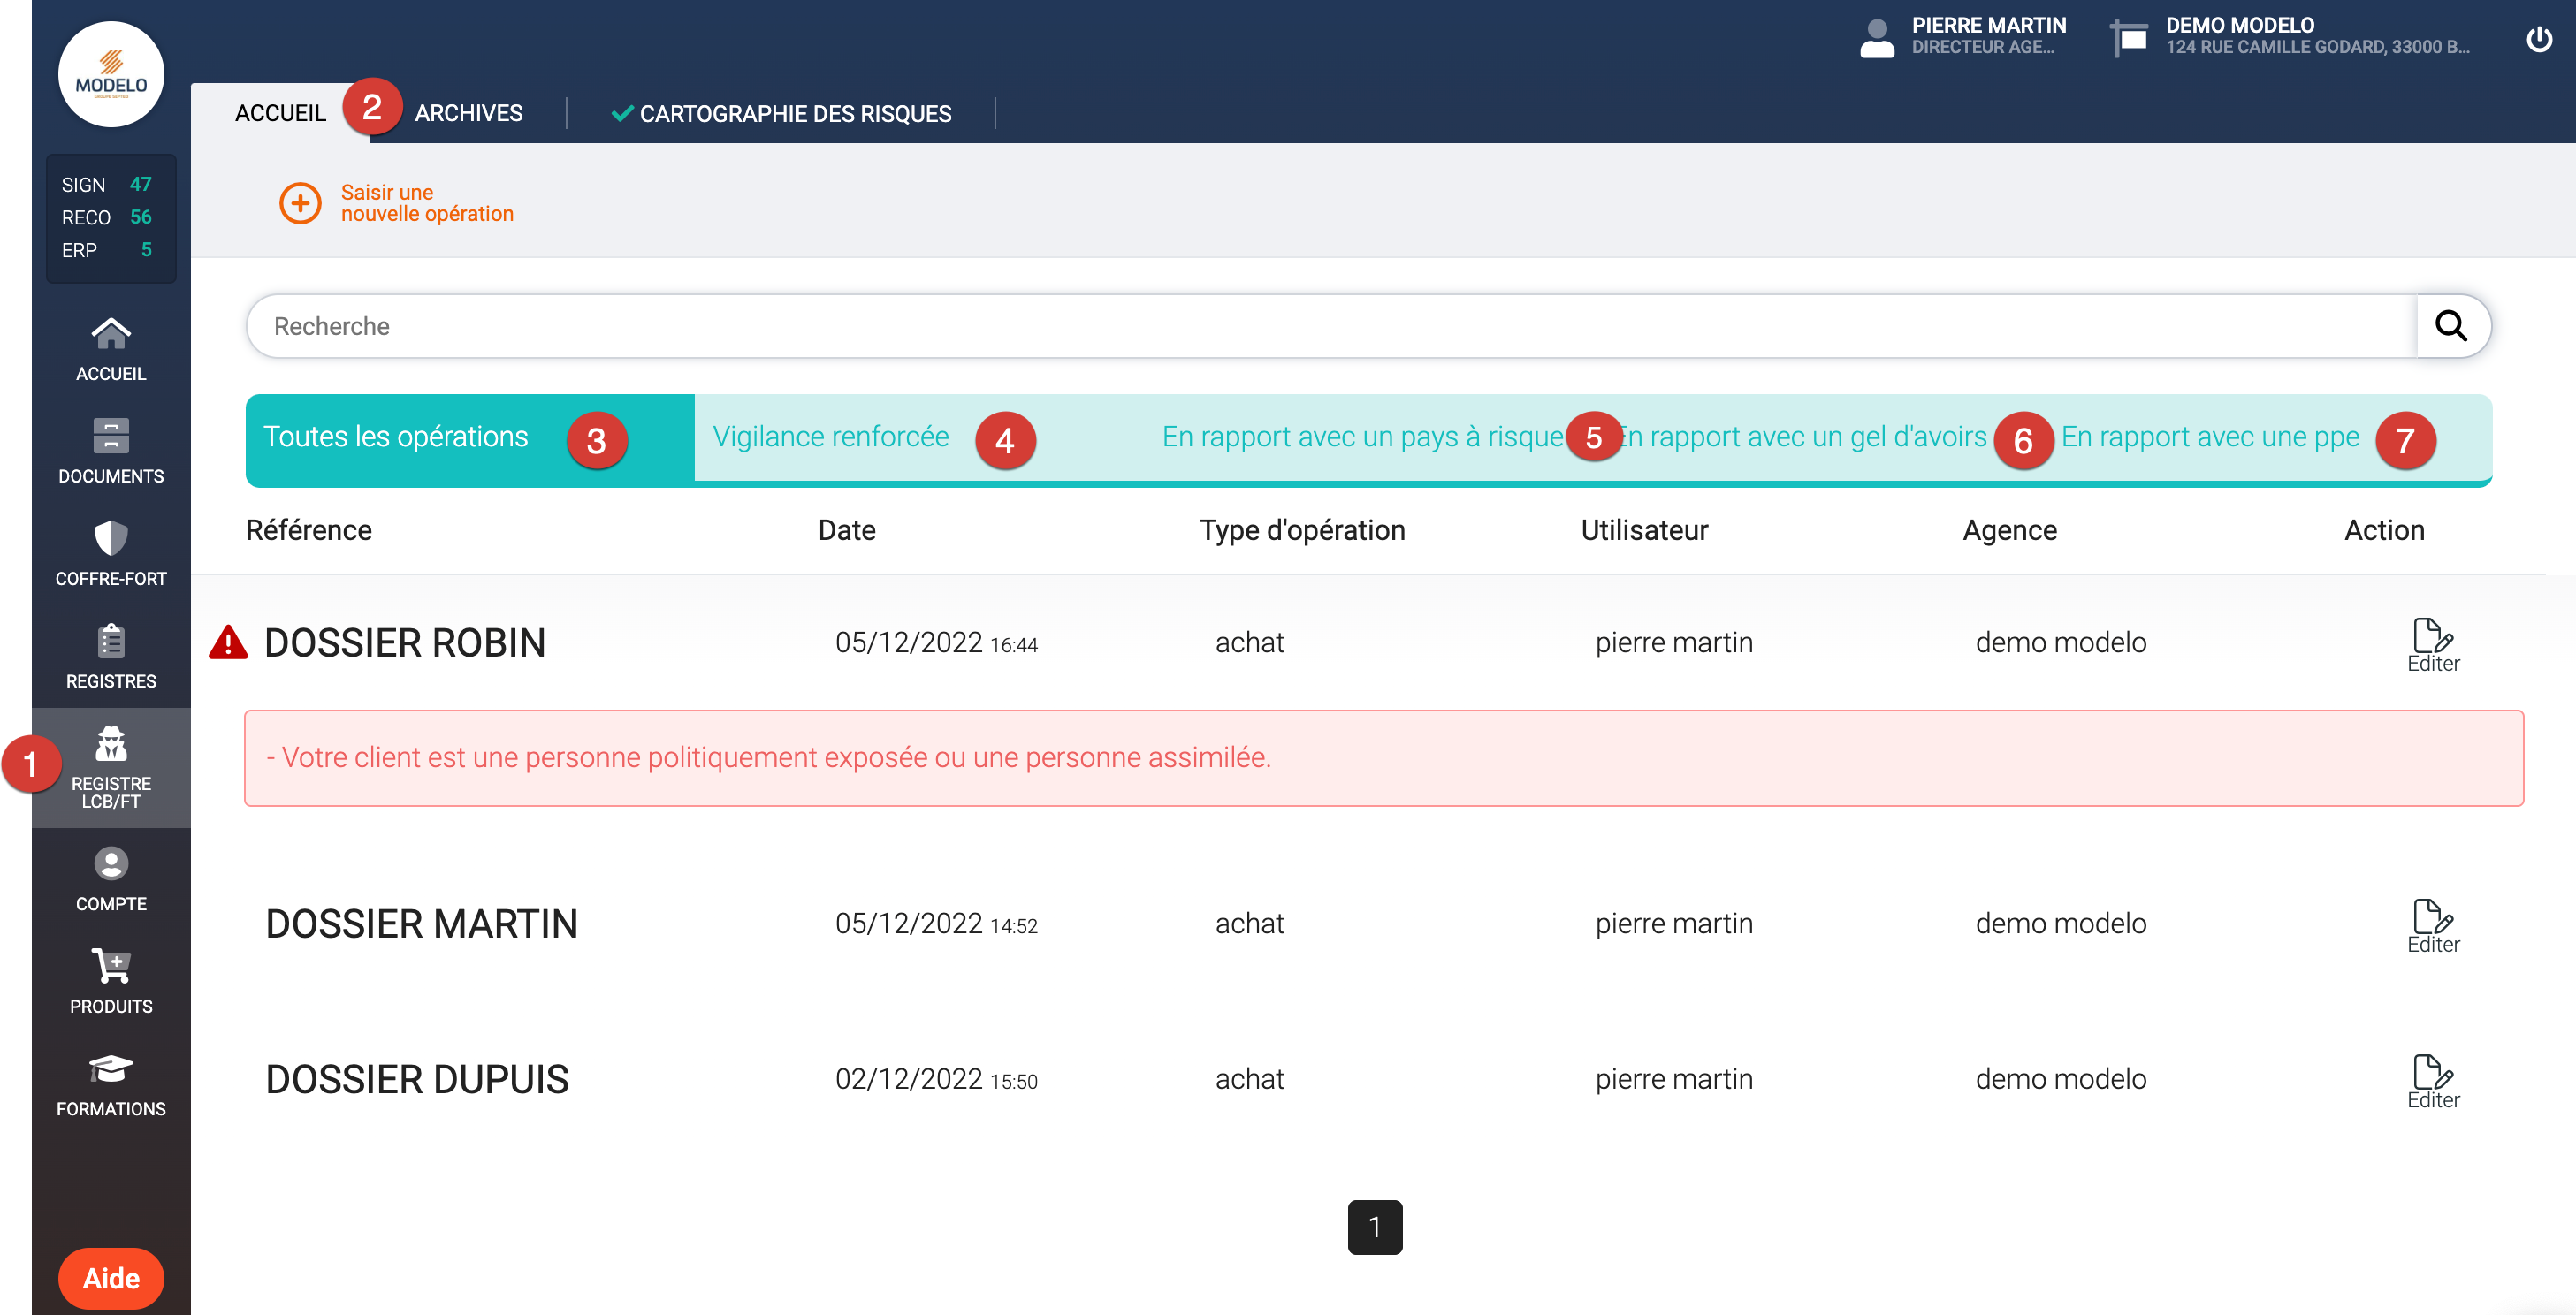Click the search magnifier icon
The image size is (2576, 1315).
pos(2450,326)
